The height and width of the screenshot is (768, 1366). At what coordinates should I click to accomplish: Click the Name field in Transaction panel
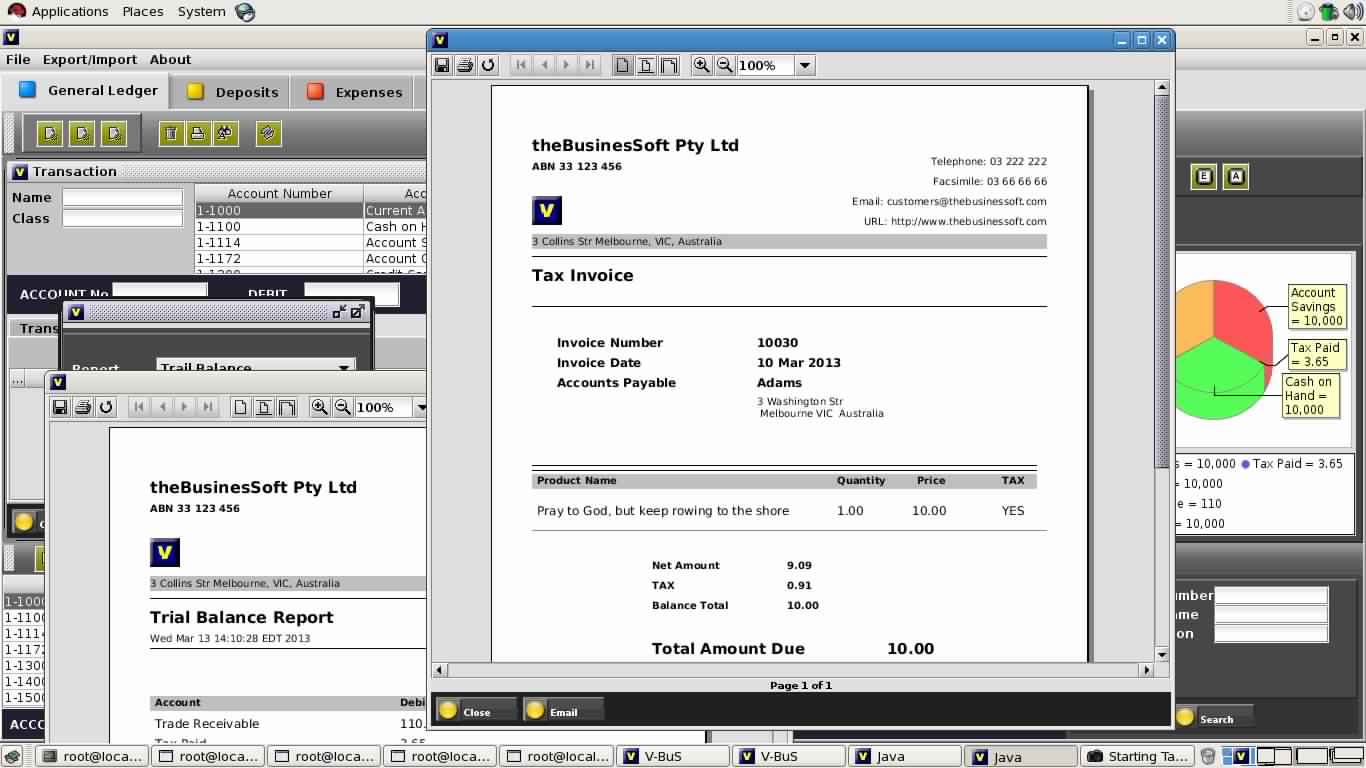(x=123, y=198)
